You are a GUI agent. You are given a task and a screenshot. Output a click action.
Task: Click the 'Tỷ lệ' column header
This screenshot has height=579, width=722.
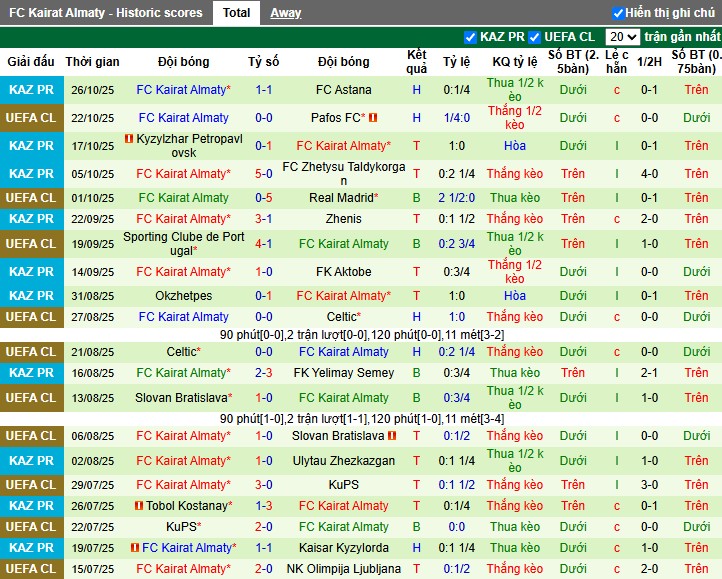click(x=457, y=62)
